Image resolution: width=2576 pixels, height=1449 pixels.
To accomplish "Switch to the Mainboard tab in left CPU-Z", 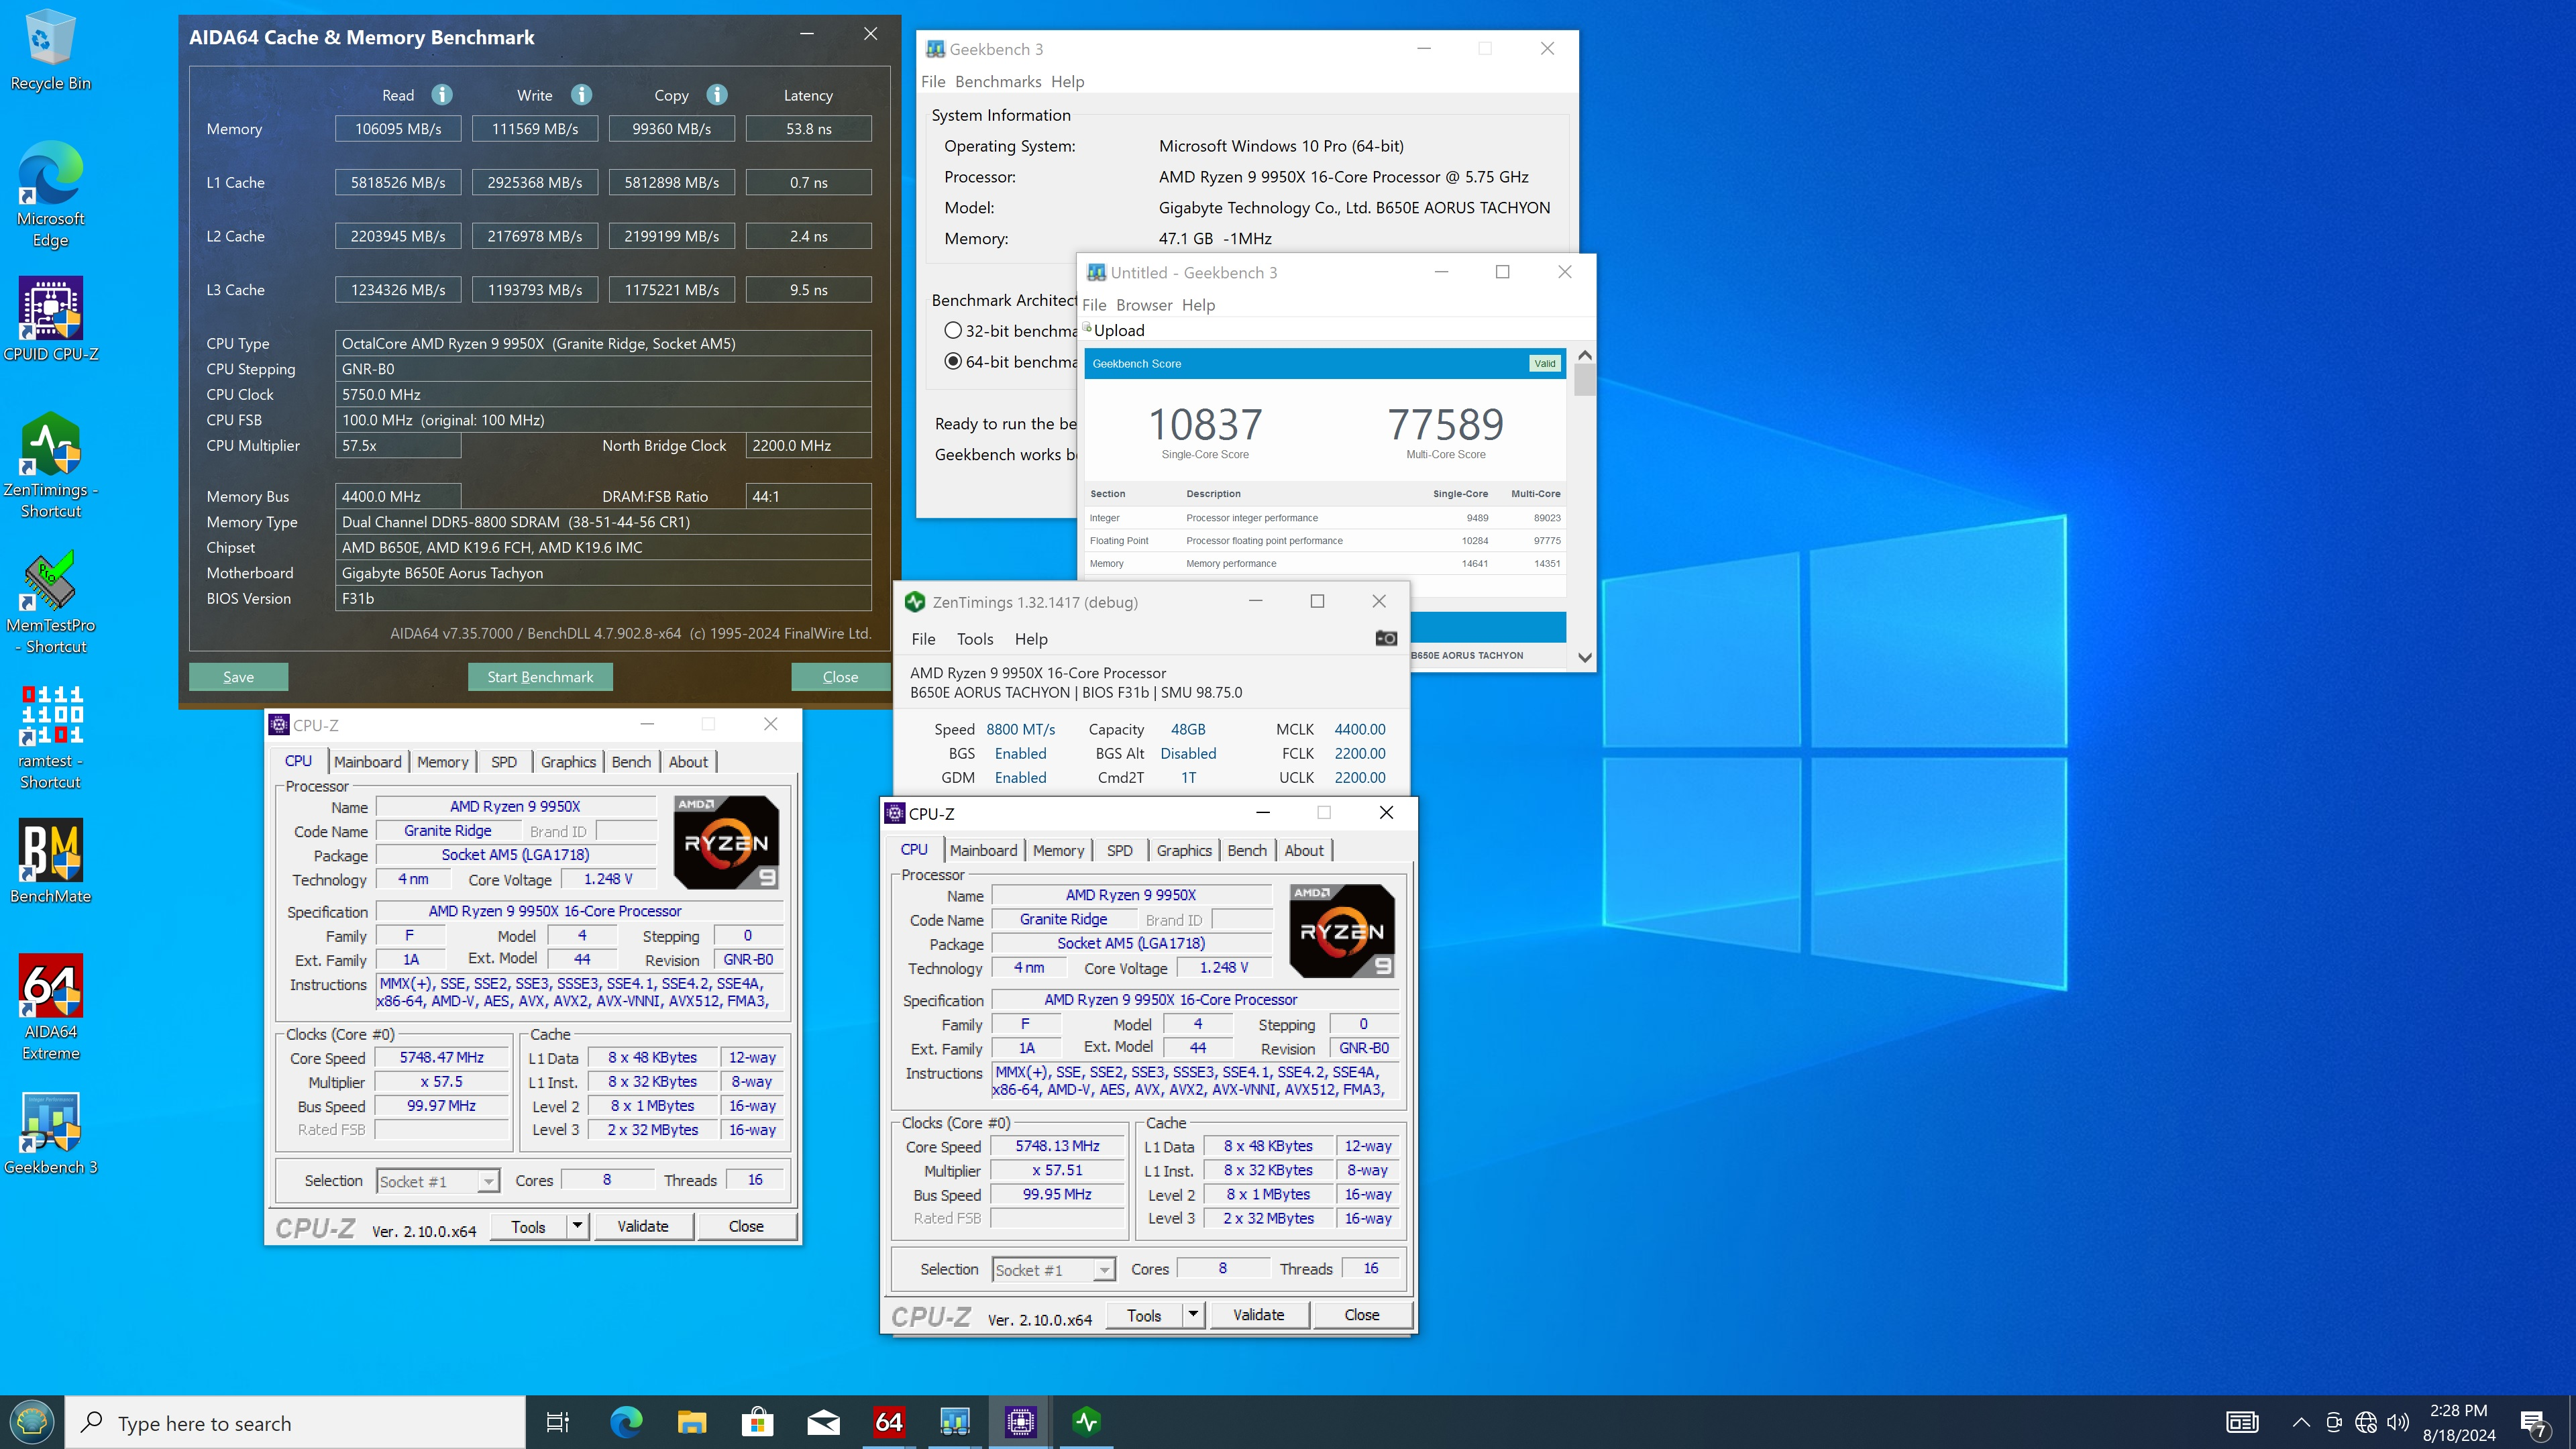I will pos(367,762).
